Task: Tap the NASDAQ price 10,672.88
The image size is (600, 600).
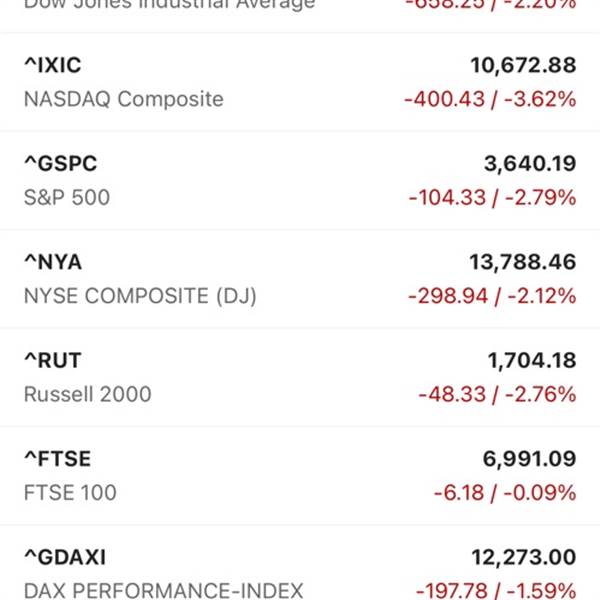Action: point(523,65)
